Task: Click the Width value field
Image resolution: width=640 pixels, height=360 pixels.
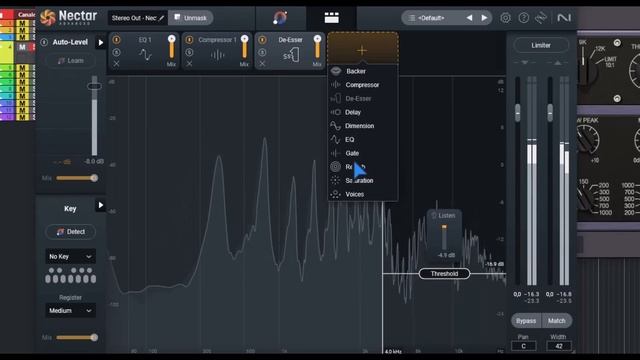Action: pyautogui.click(x=559, y=346)
